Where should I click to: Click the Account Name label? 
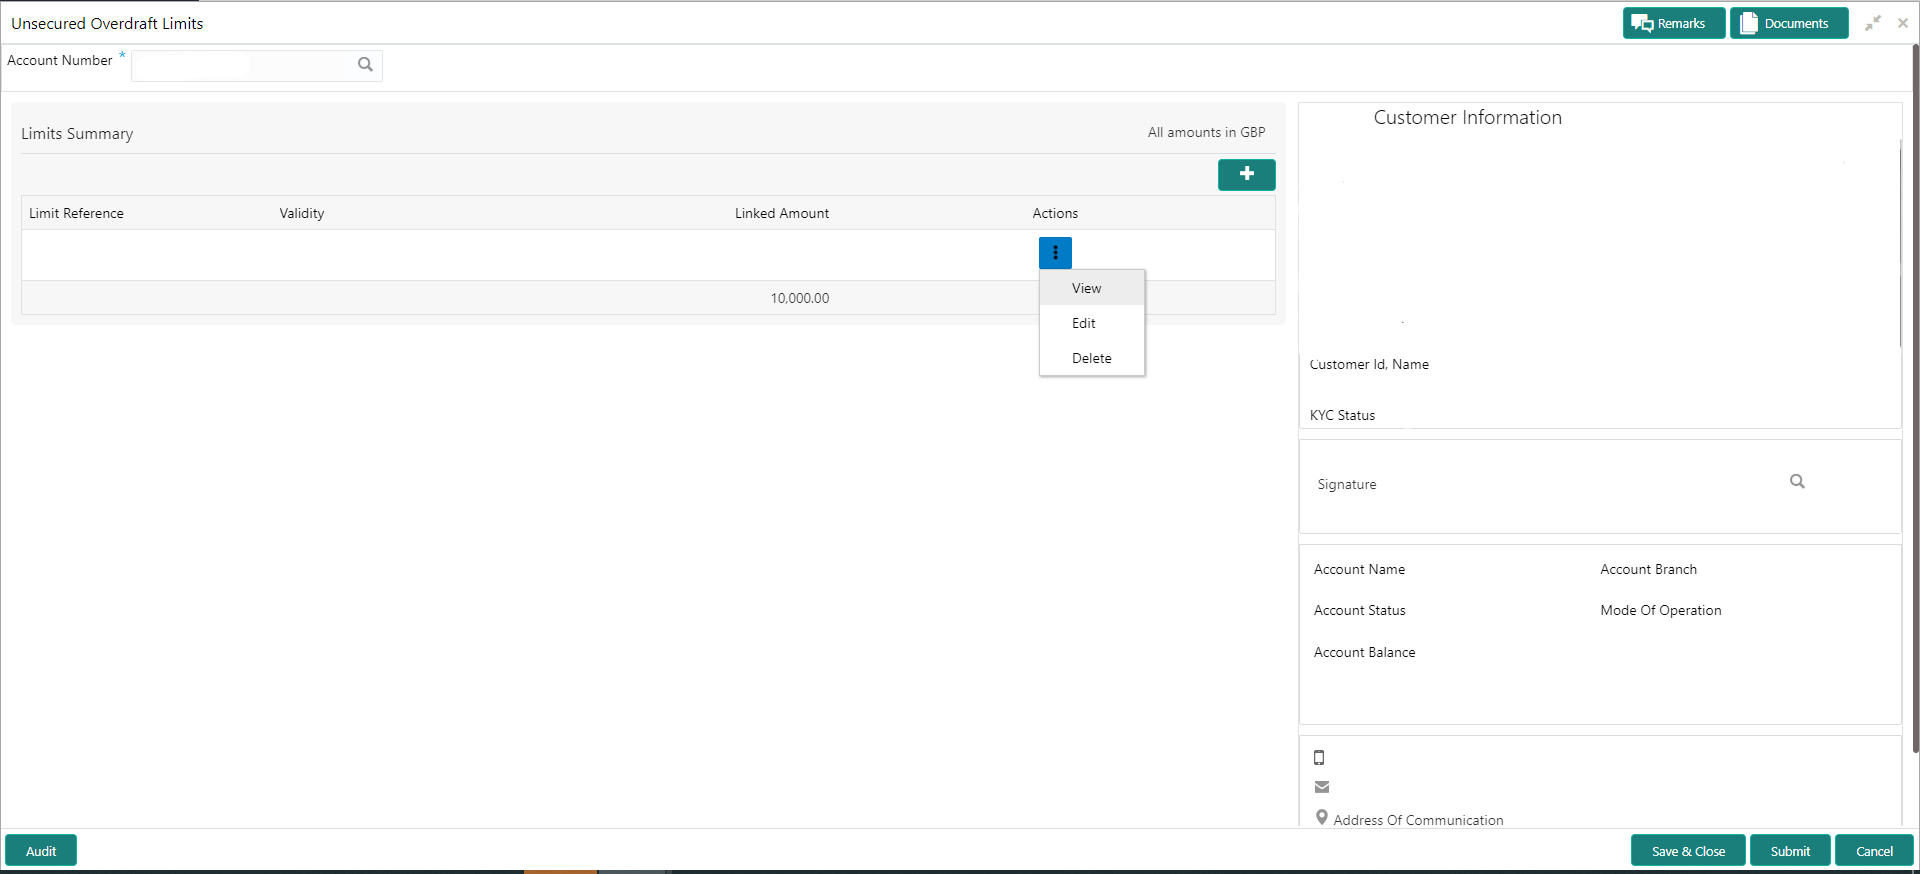[x=1359, y=569]
